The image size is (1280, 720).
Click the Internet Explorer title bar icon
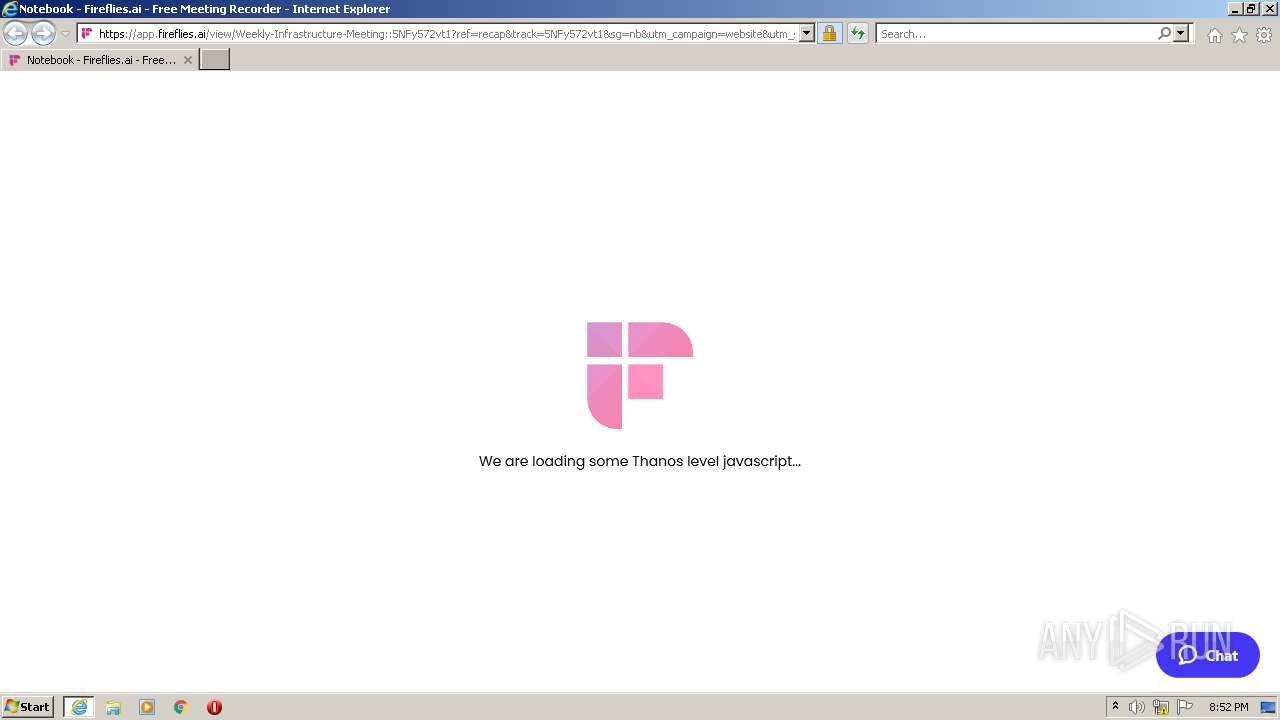(x=10, y=9)
